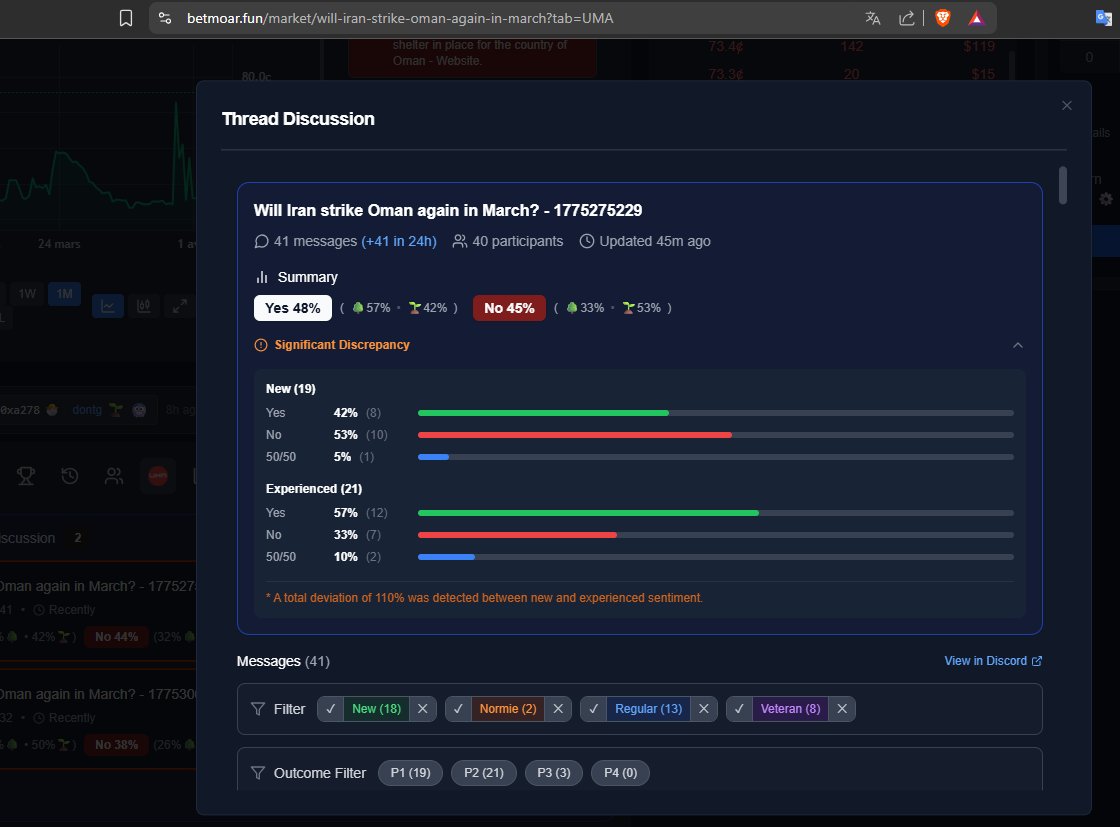Click the 110% deviation note text

pyautogui.click(x=484, y=598)
